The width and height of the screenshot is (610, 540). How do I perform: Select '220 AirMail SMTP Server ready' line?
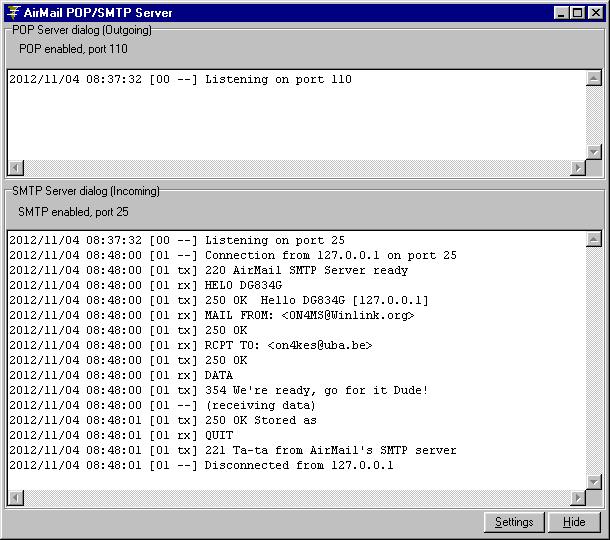point(209,270)
